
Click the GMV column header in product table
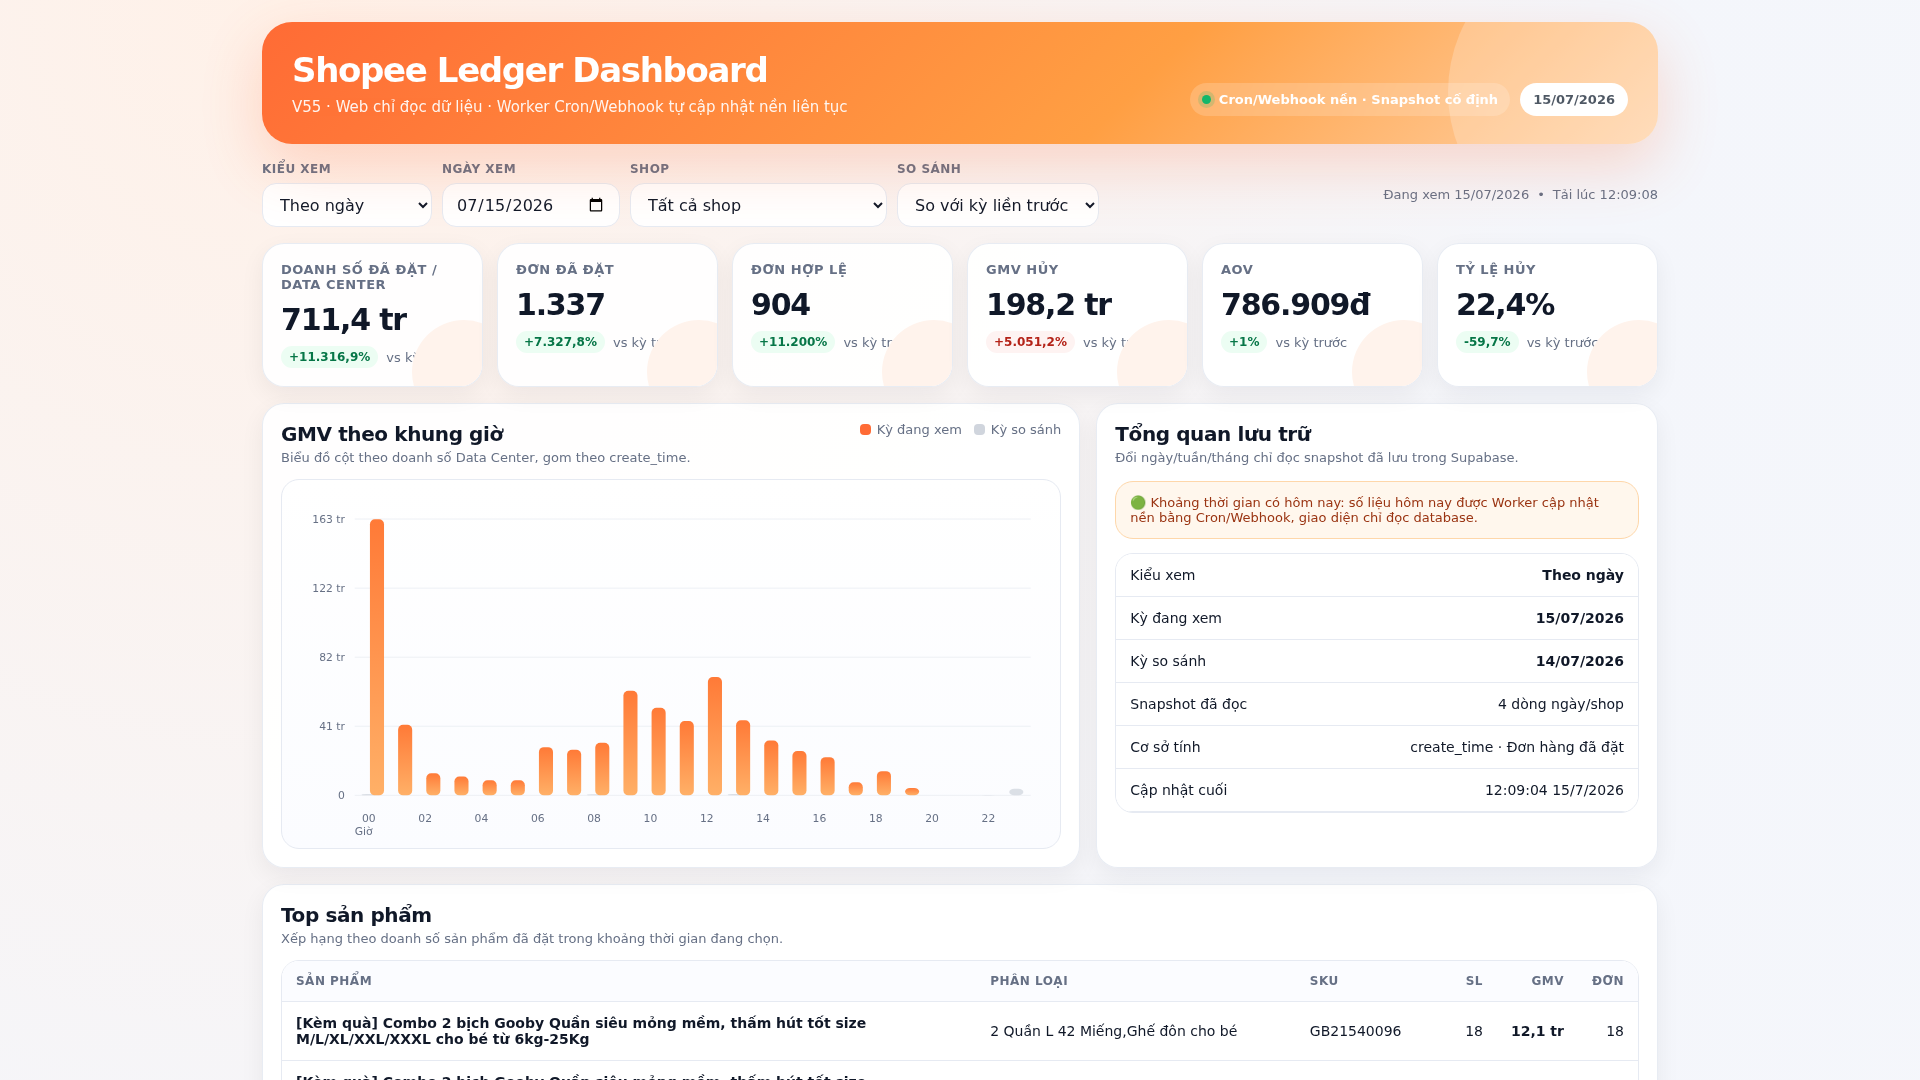1547,981
